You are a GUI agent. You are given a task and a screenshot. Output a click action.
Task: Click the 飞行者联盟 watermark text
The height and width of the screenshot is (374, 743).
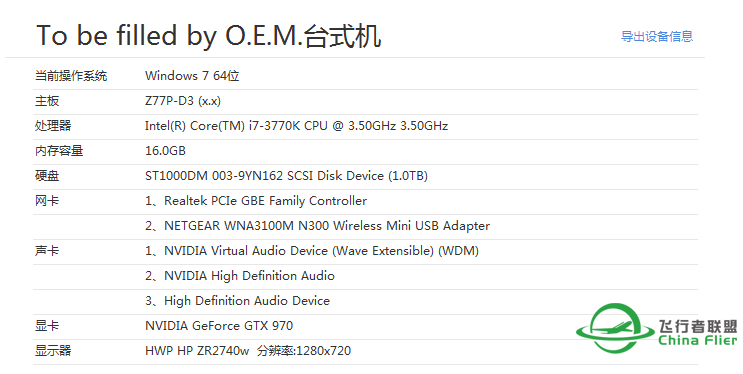point(698,326)
